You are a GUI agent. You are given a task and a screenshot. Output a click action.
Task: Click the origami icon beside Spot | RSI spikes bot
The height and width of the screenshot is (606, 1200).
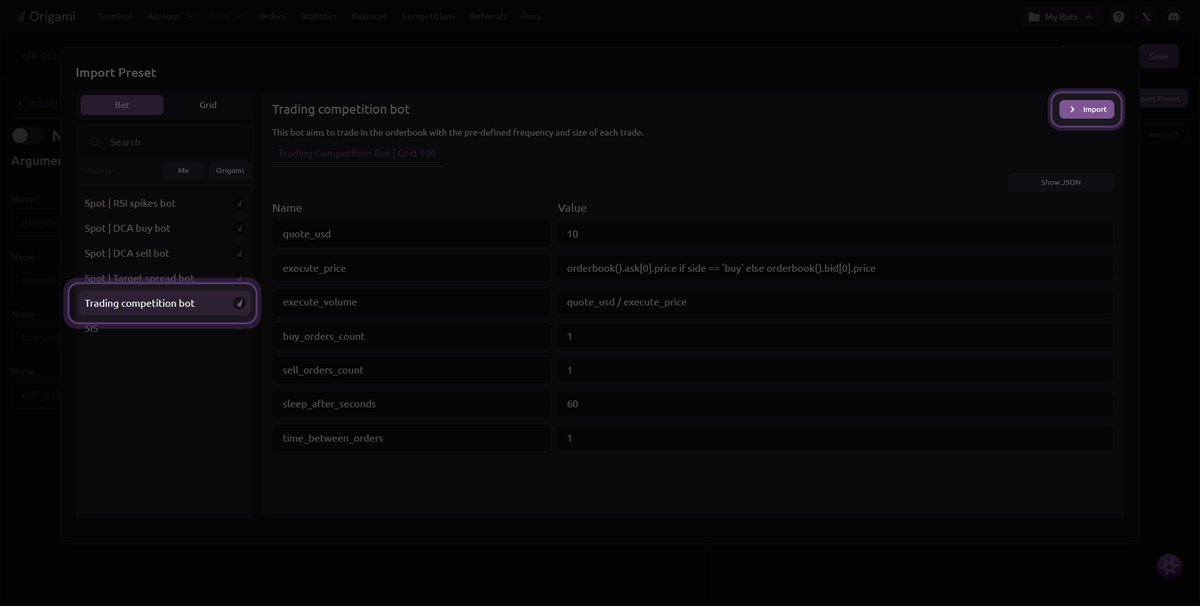click(239, 204)
